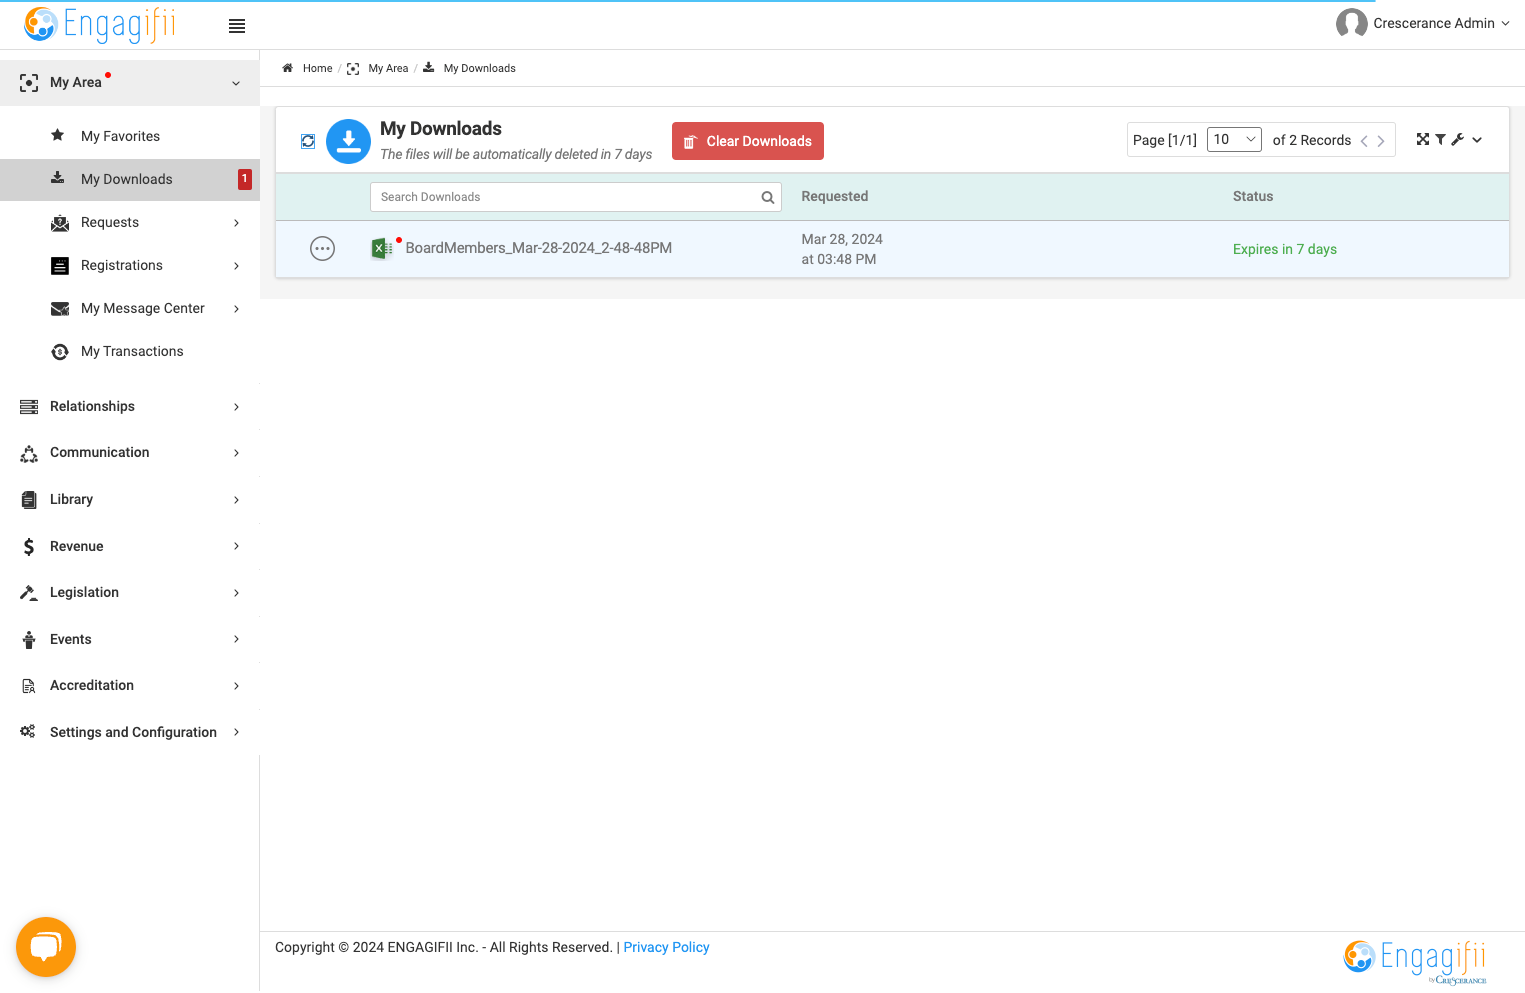Click the Engagifii footer logo
This screenshot has width=1525, height=993.
(x=1415, y=961)
